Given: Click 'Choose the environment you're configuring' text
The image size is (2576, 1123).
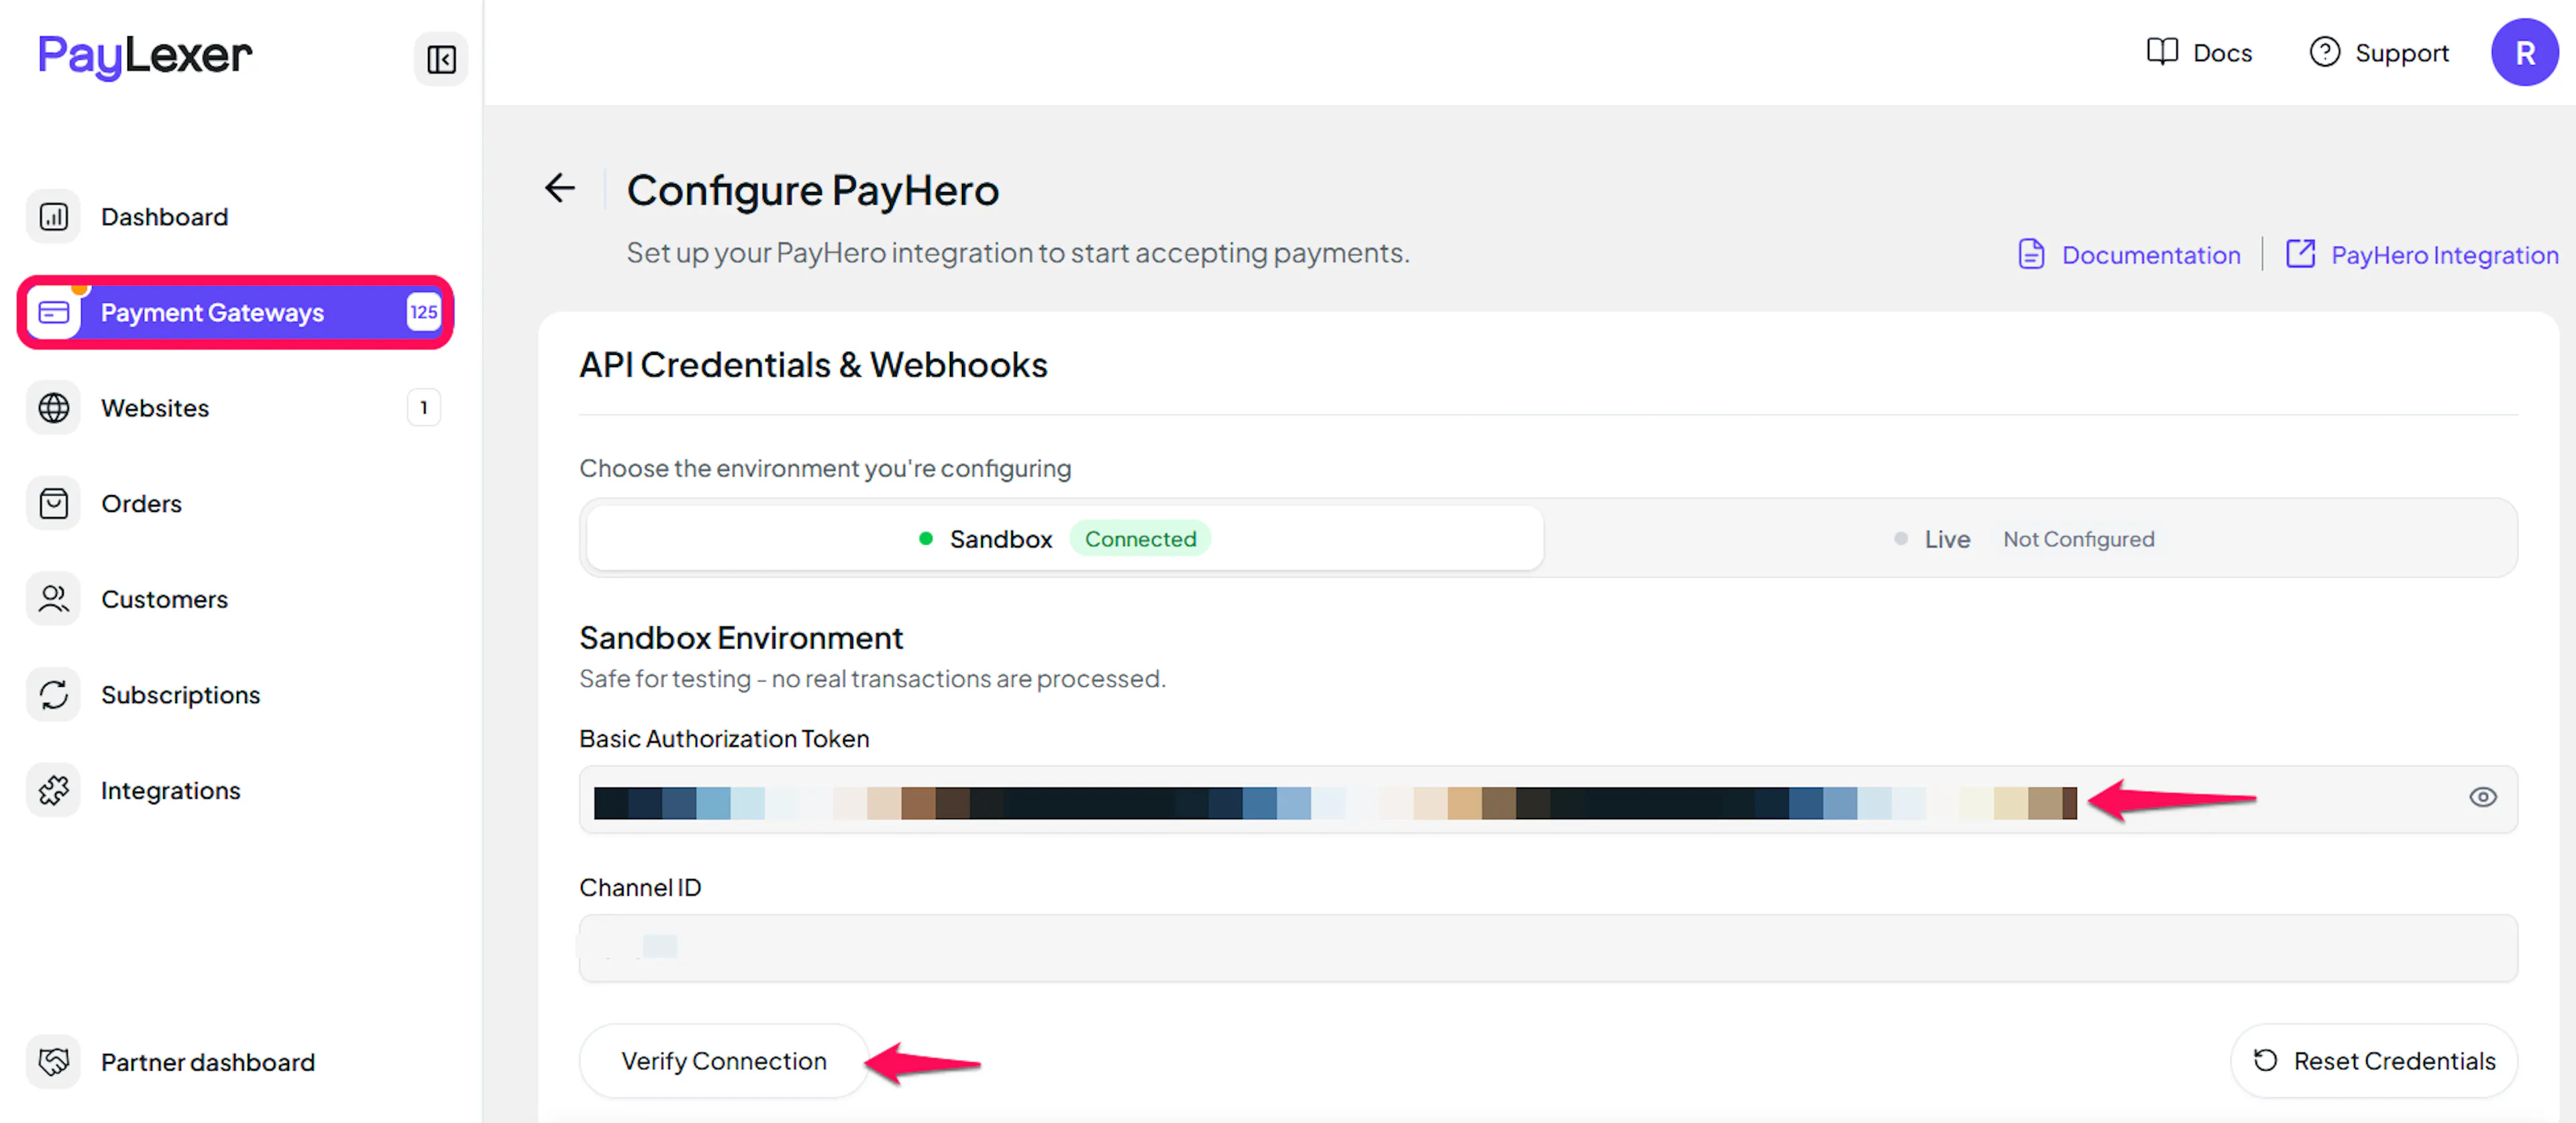Looking at the screenshot, I should point(825,468).
